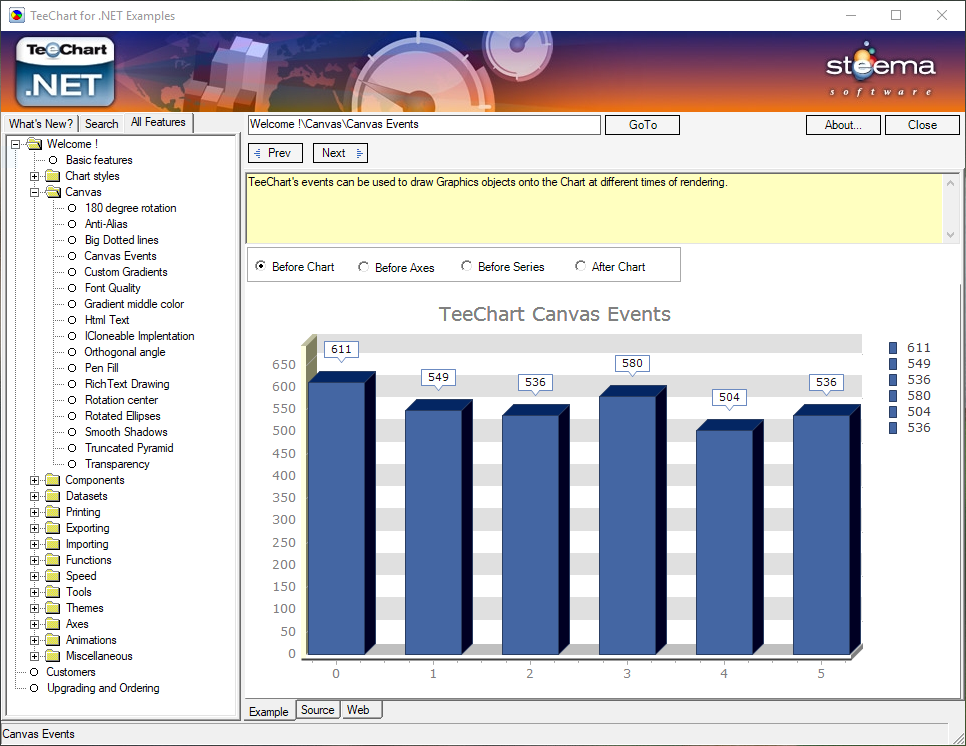The width and height of the screenshot is (966, 746).
Task: Click the Miscellaneous folder icon
Action: pos(53,656)
